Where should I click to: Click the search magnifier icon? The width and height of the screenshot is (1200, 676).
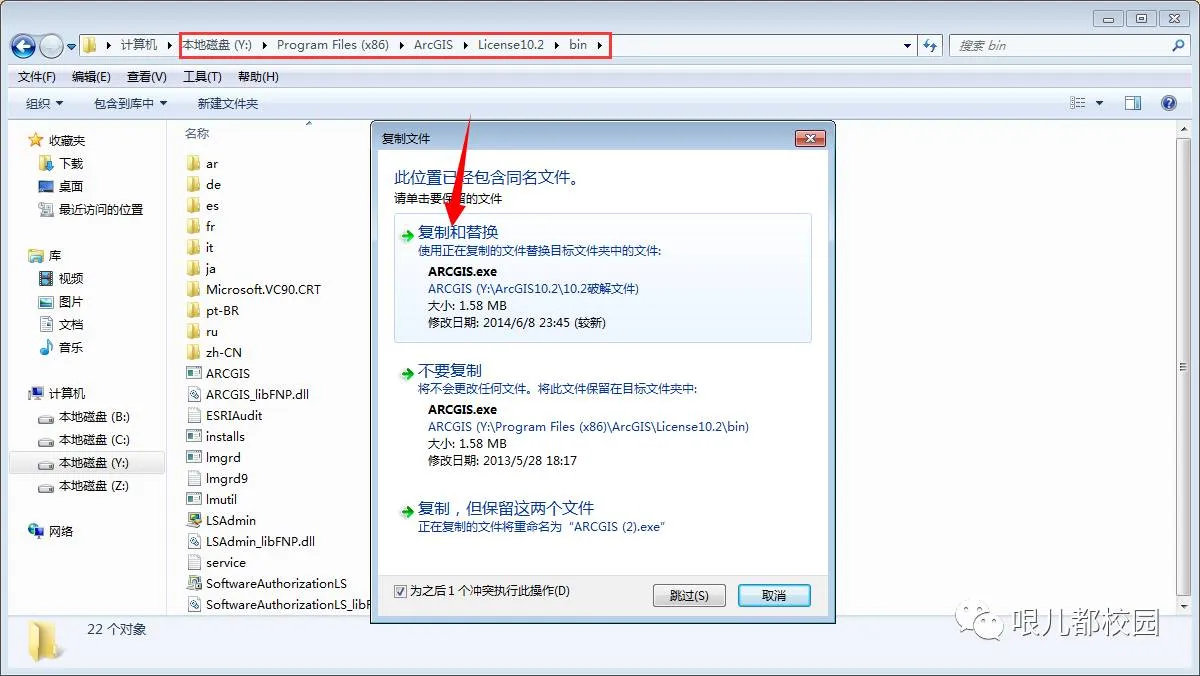pos(1178,45)
